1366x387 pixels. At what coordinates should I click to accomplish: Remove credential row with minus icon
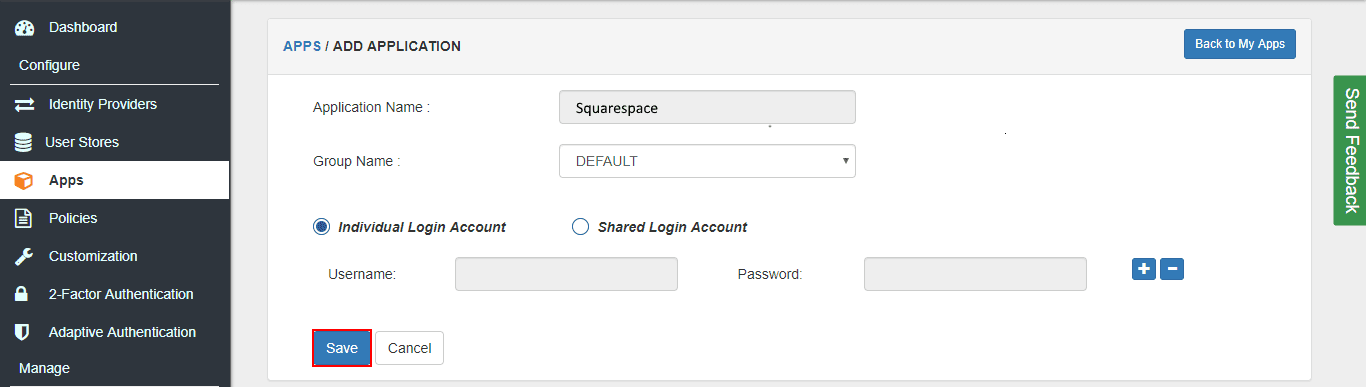pyautogui.click(x=1172, y=269)
